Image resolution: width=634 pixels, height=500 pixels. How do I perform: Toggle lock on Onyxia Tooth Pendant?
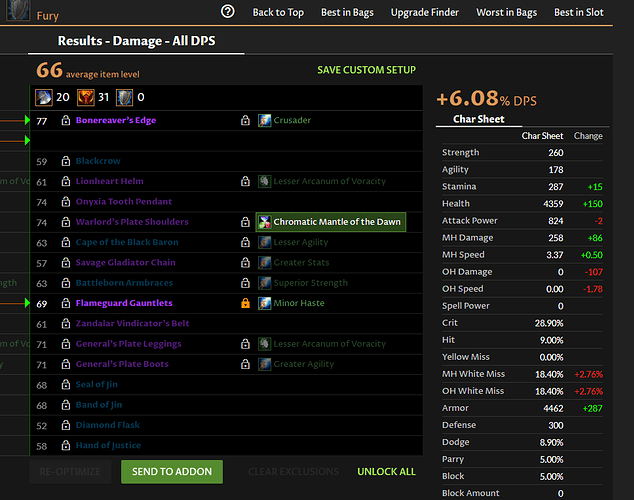pos(66,201)
